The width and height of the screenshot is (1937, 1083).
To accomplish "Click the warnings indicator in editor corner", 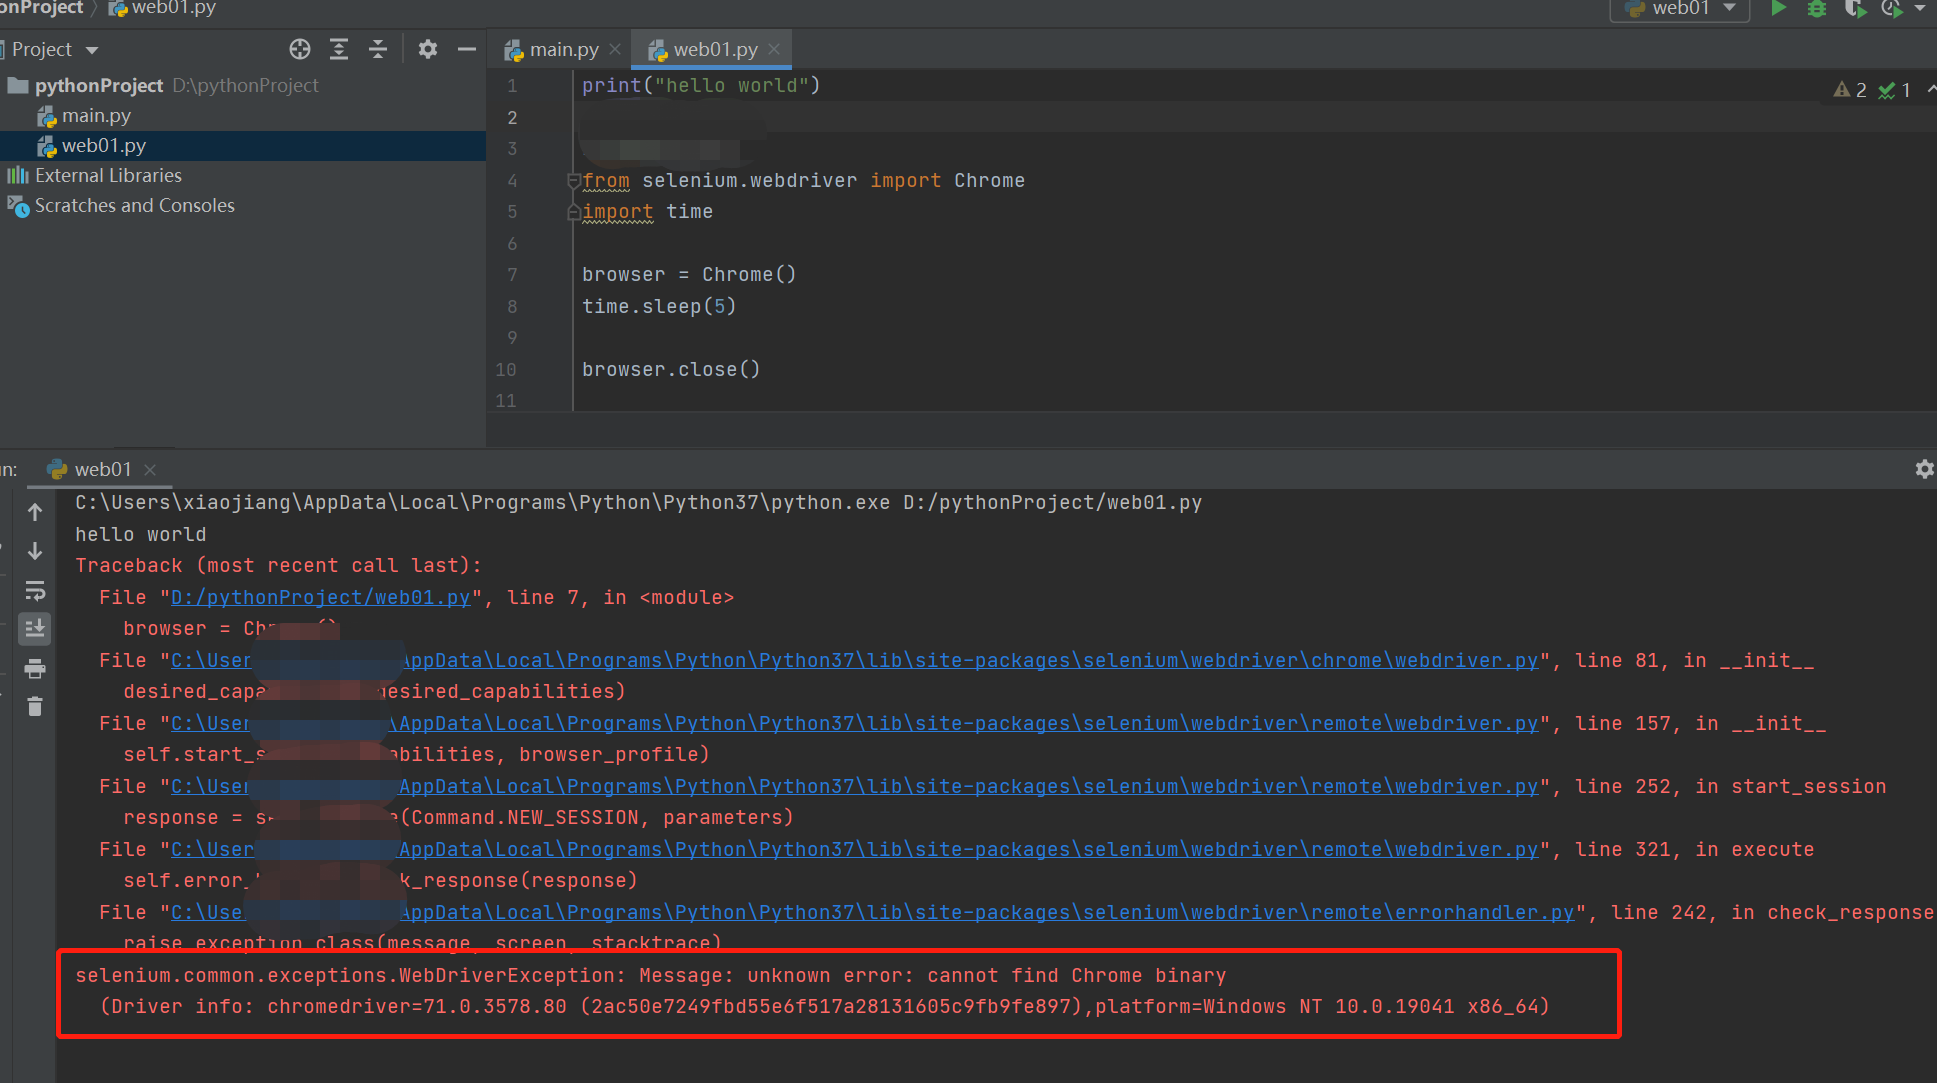I will (x=1850, y=90).
